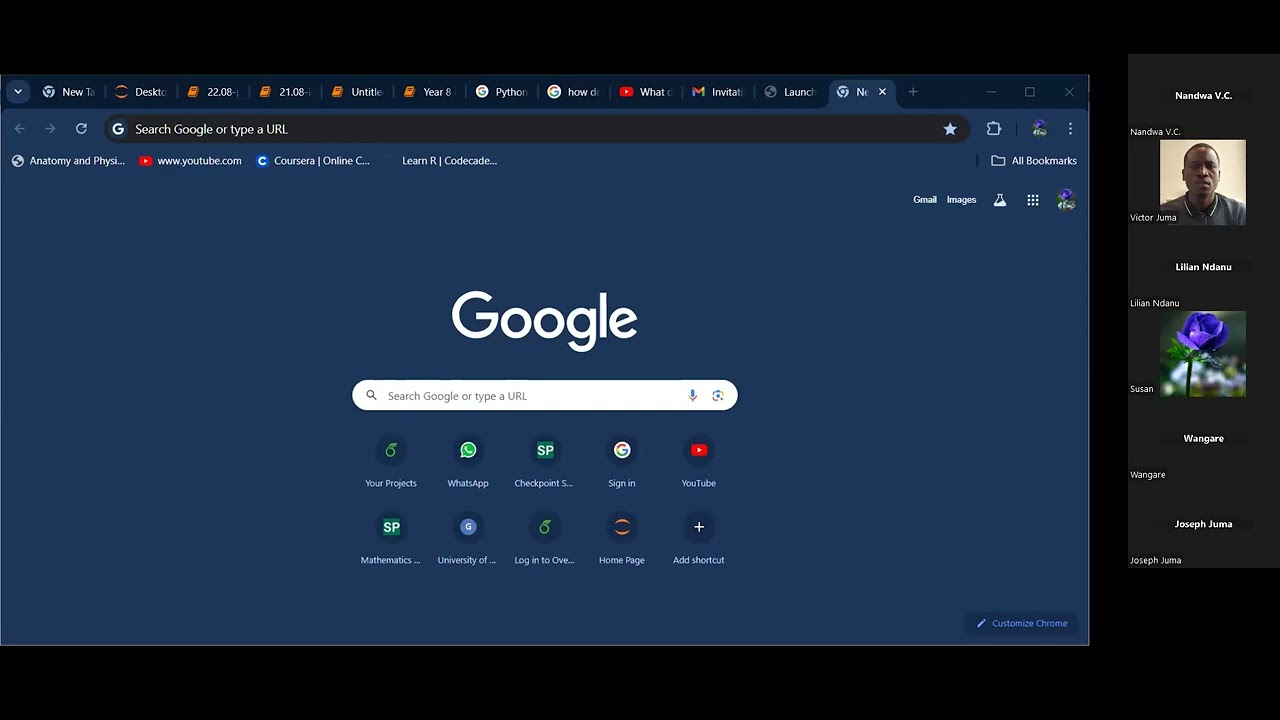Switch to the Untitled tab
Viewport: 1280px width, 720px height.
(356, 92)
